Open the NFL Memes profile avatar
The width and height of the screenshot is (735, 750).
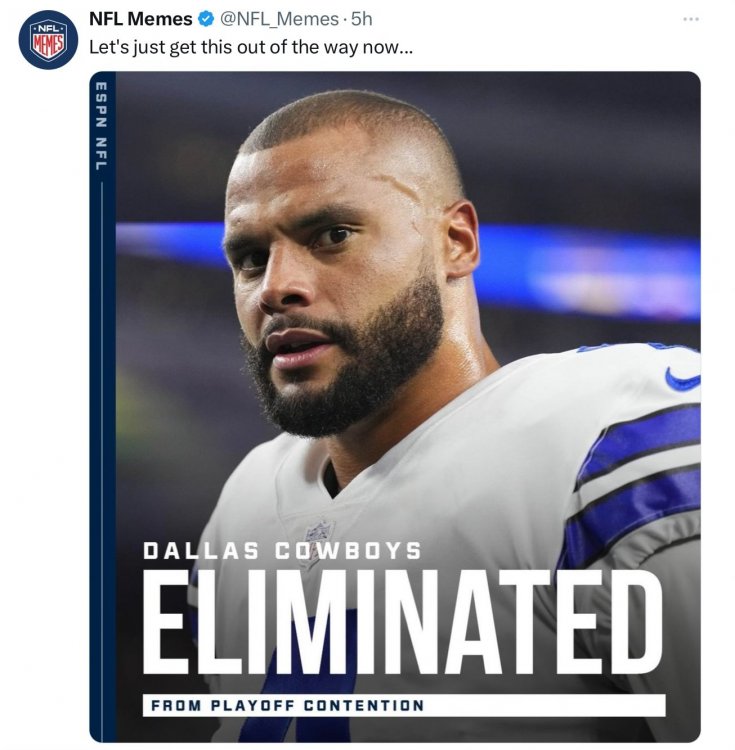(48, 38)
